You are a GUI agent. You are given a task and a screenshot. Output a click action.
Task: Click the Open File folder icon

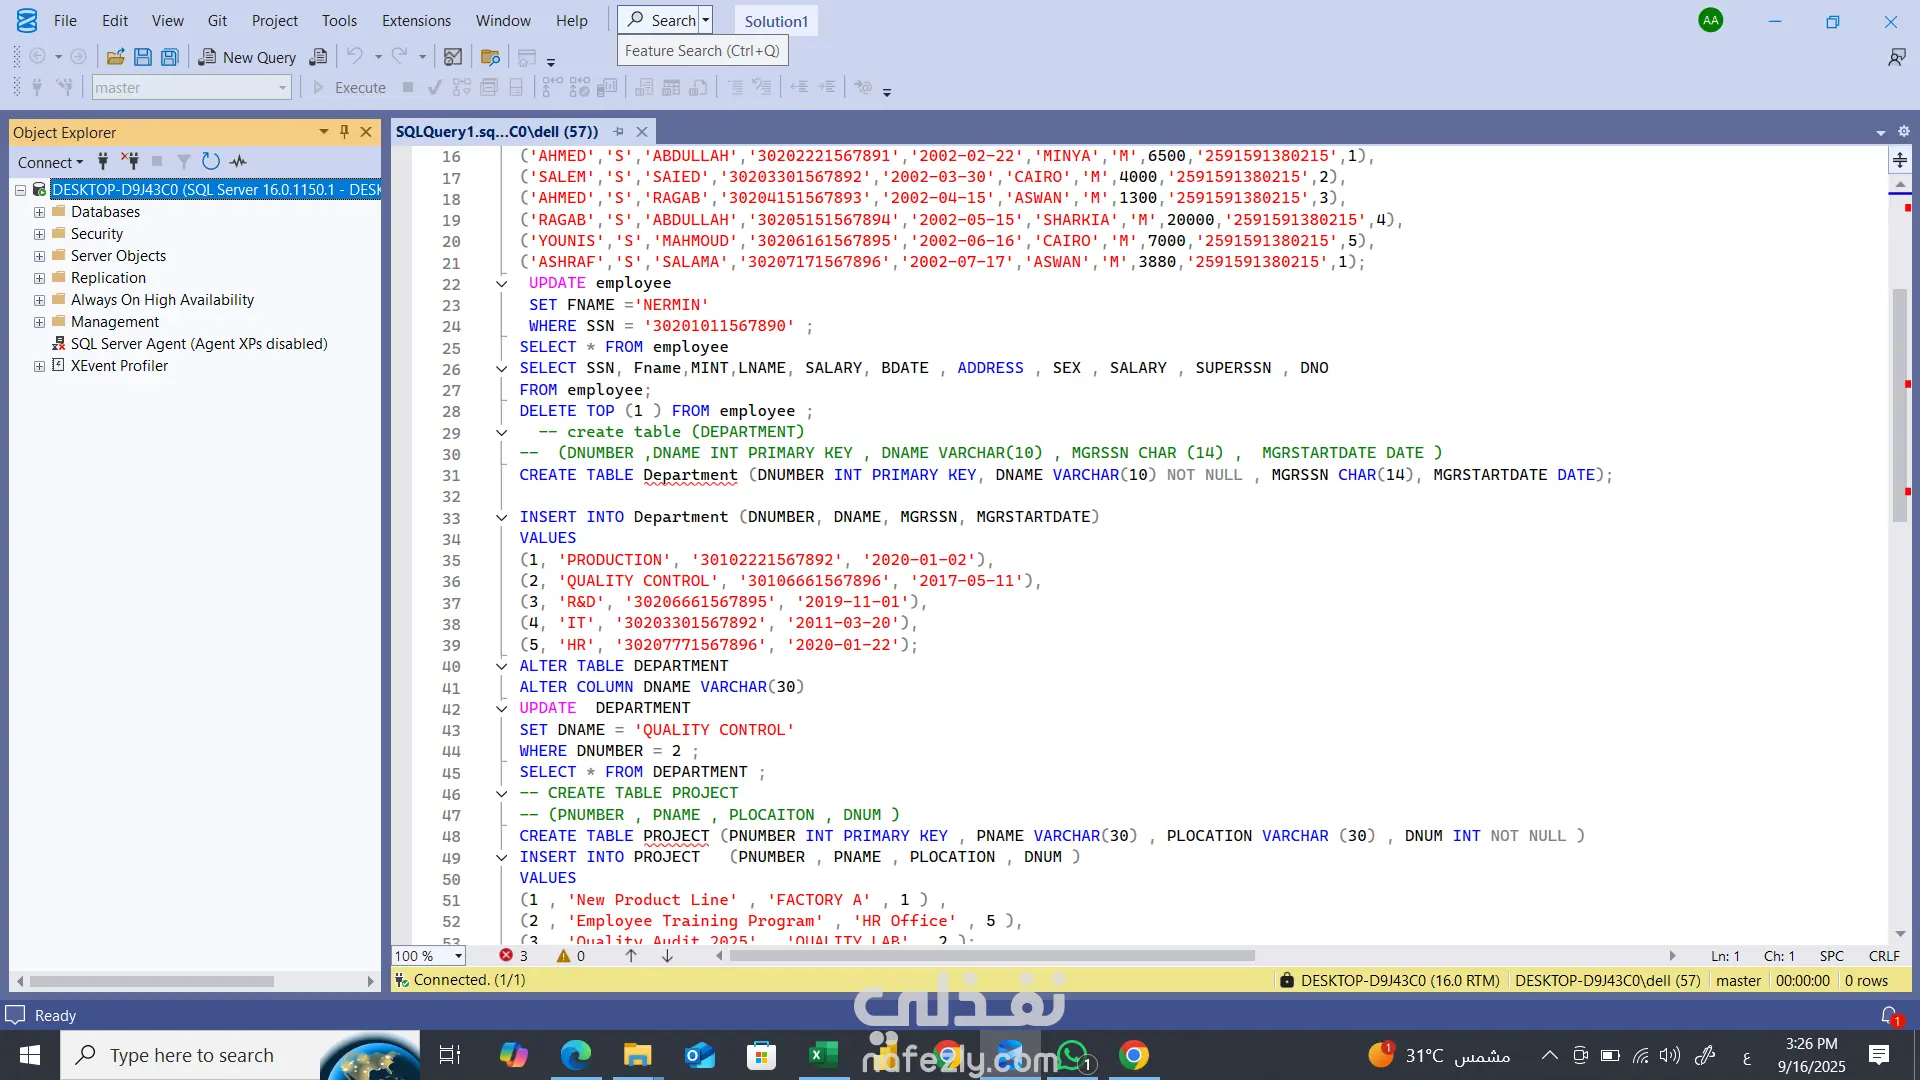(116, 57)
